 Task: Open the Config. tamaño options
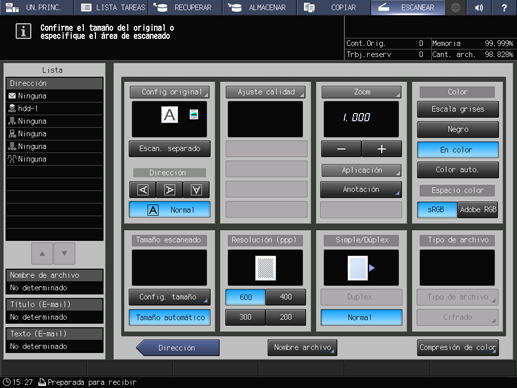tap(169, 297)
